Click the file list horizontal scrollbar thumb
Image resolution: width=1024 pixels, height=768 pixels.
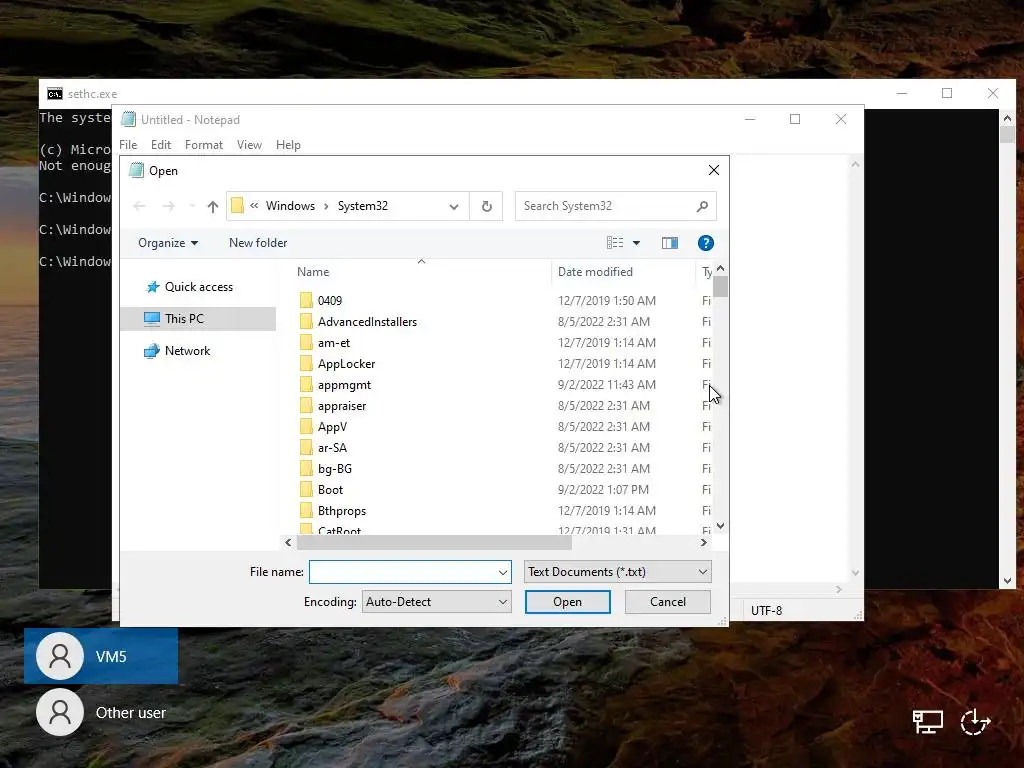pyautogui.click(x=434, y=543)
